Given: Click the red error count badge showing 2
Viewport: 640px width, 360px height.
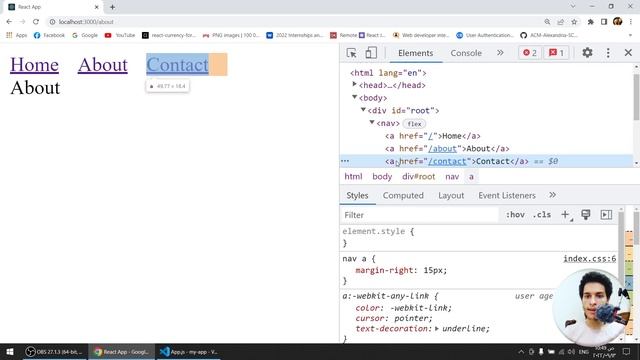Looking at the screenshot, I should 529,53.
